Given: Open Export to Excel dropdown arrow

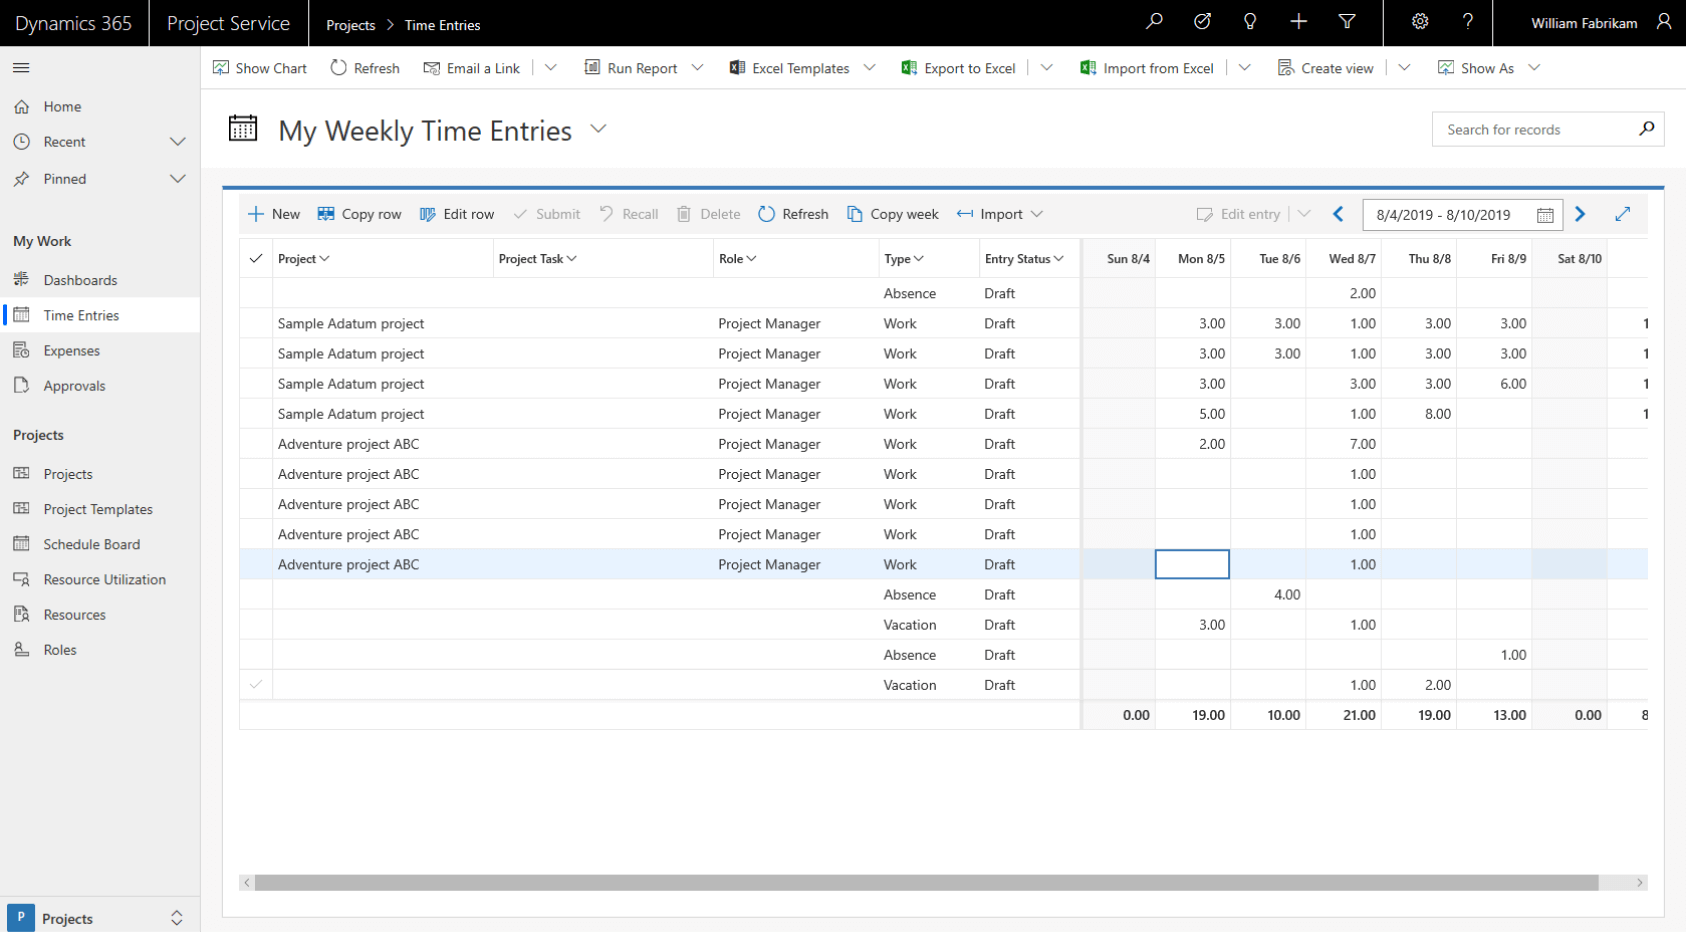Looking at the screenshot, I should point(1047,68).
